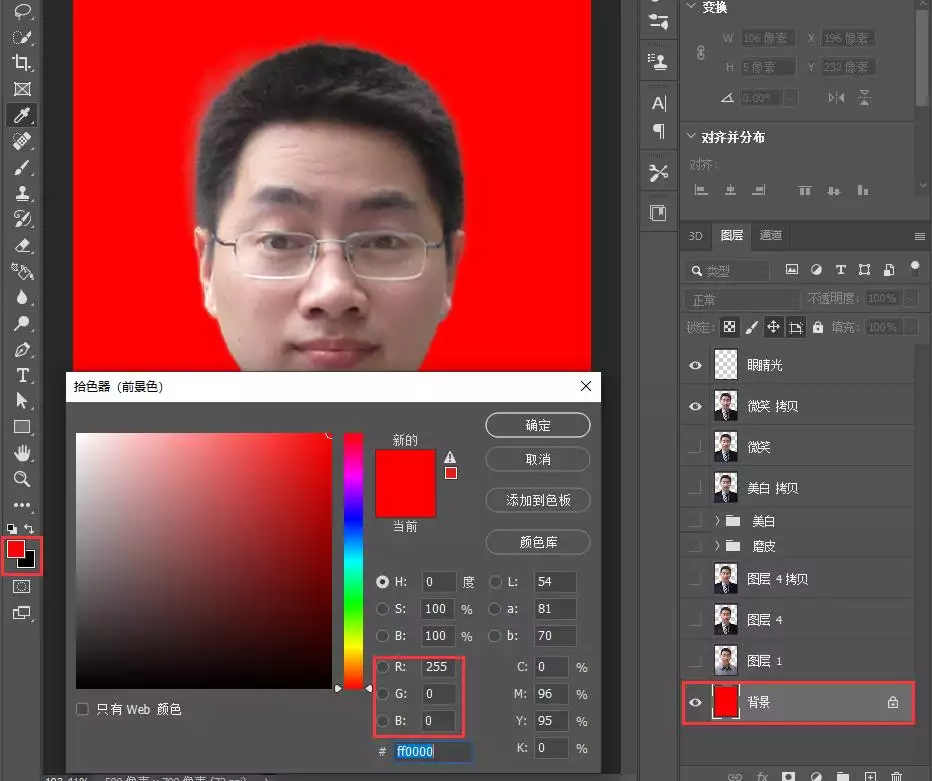Reset to default black and white colors
This screenshot has width=932, height=781.
click(11, 528)
